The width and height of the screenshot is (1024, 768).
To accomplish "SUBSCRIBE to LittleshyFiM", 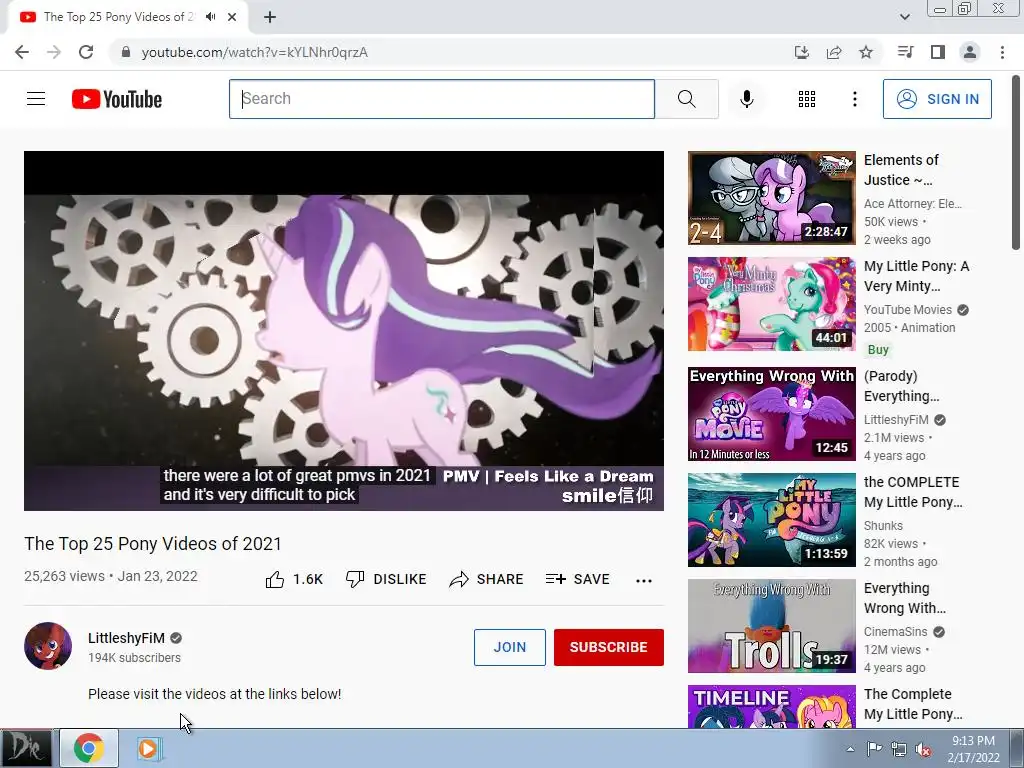I will [609, 647].
